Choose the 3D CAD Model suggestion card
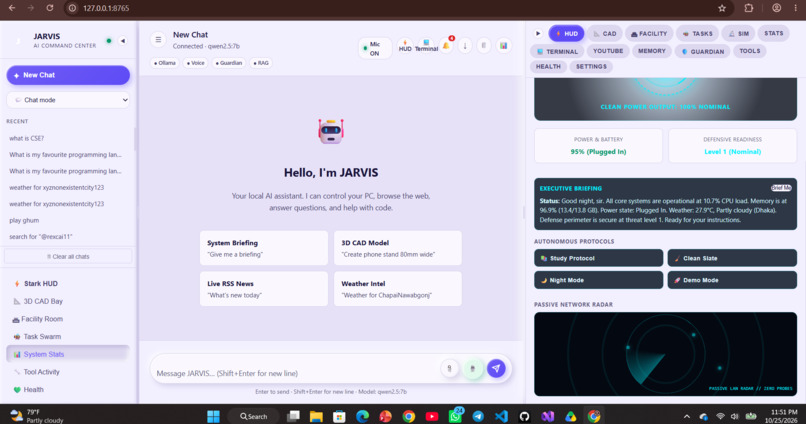The width and height of the screenshot is (806, 424). click(398, 248)
